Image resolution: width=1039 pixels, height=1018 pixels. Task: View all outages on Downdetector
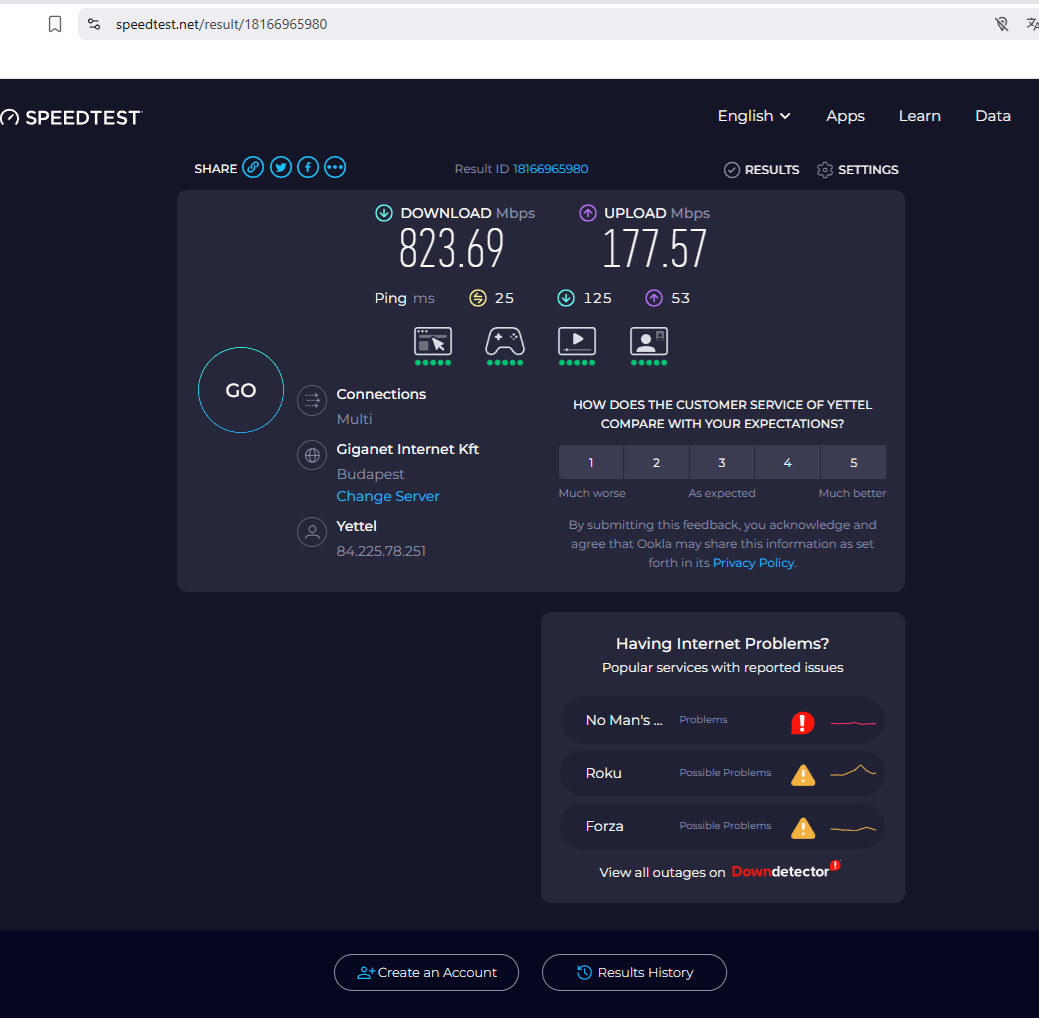[720, 872]
